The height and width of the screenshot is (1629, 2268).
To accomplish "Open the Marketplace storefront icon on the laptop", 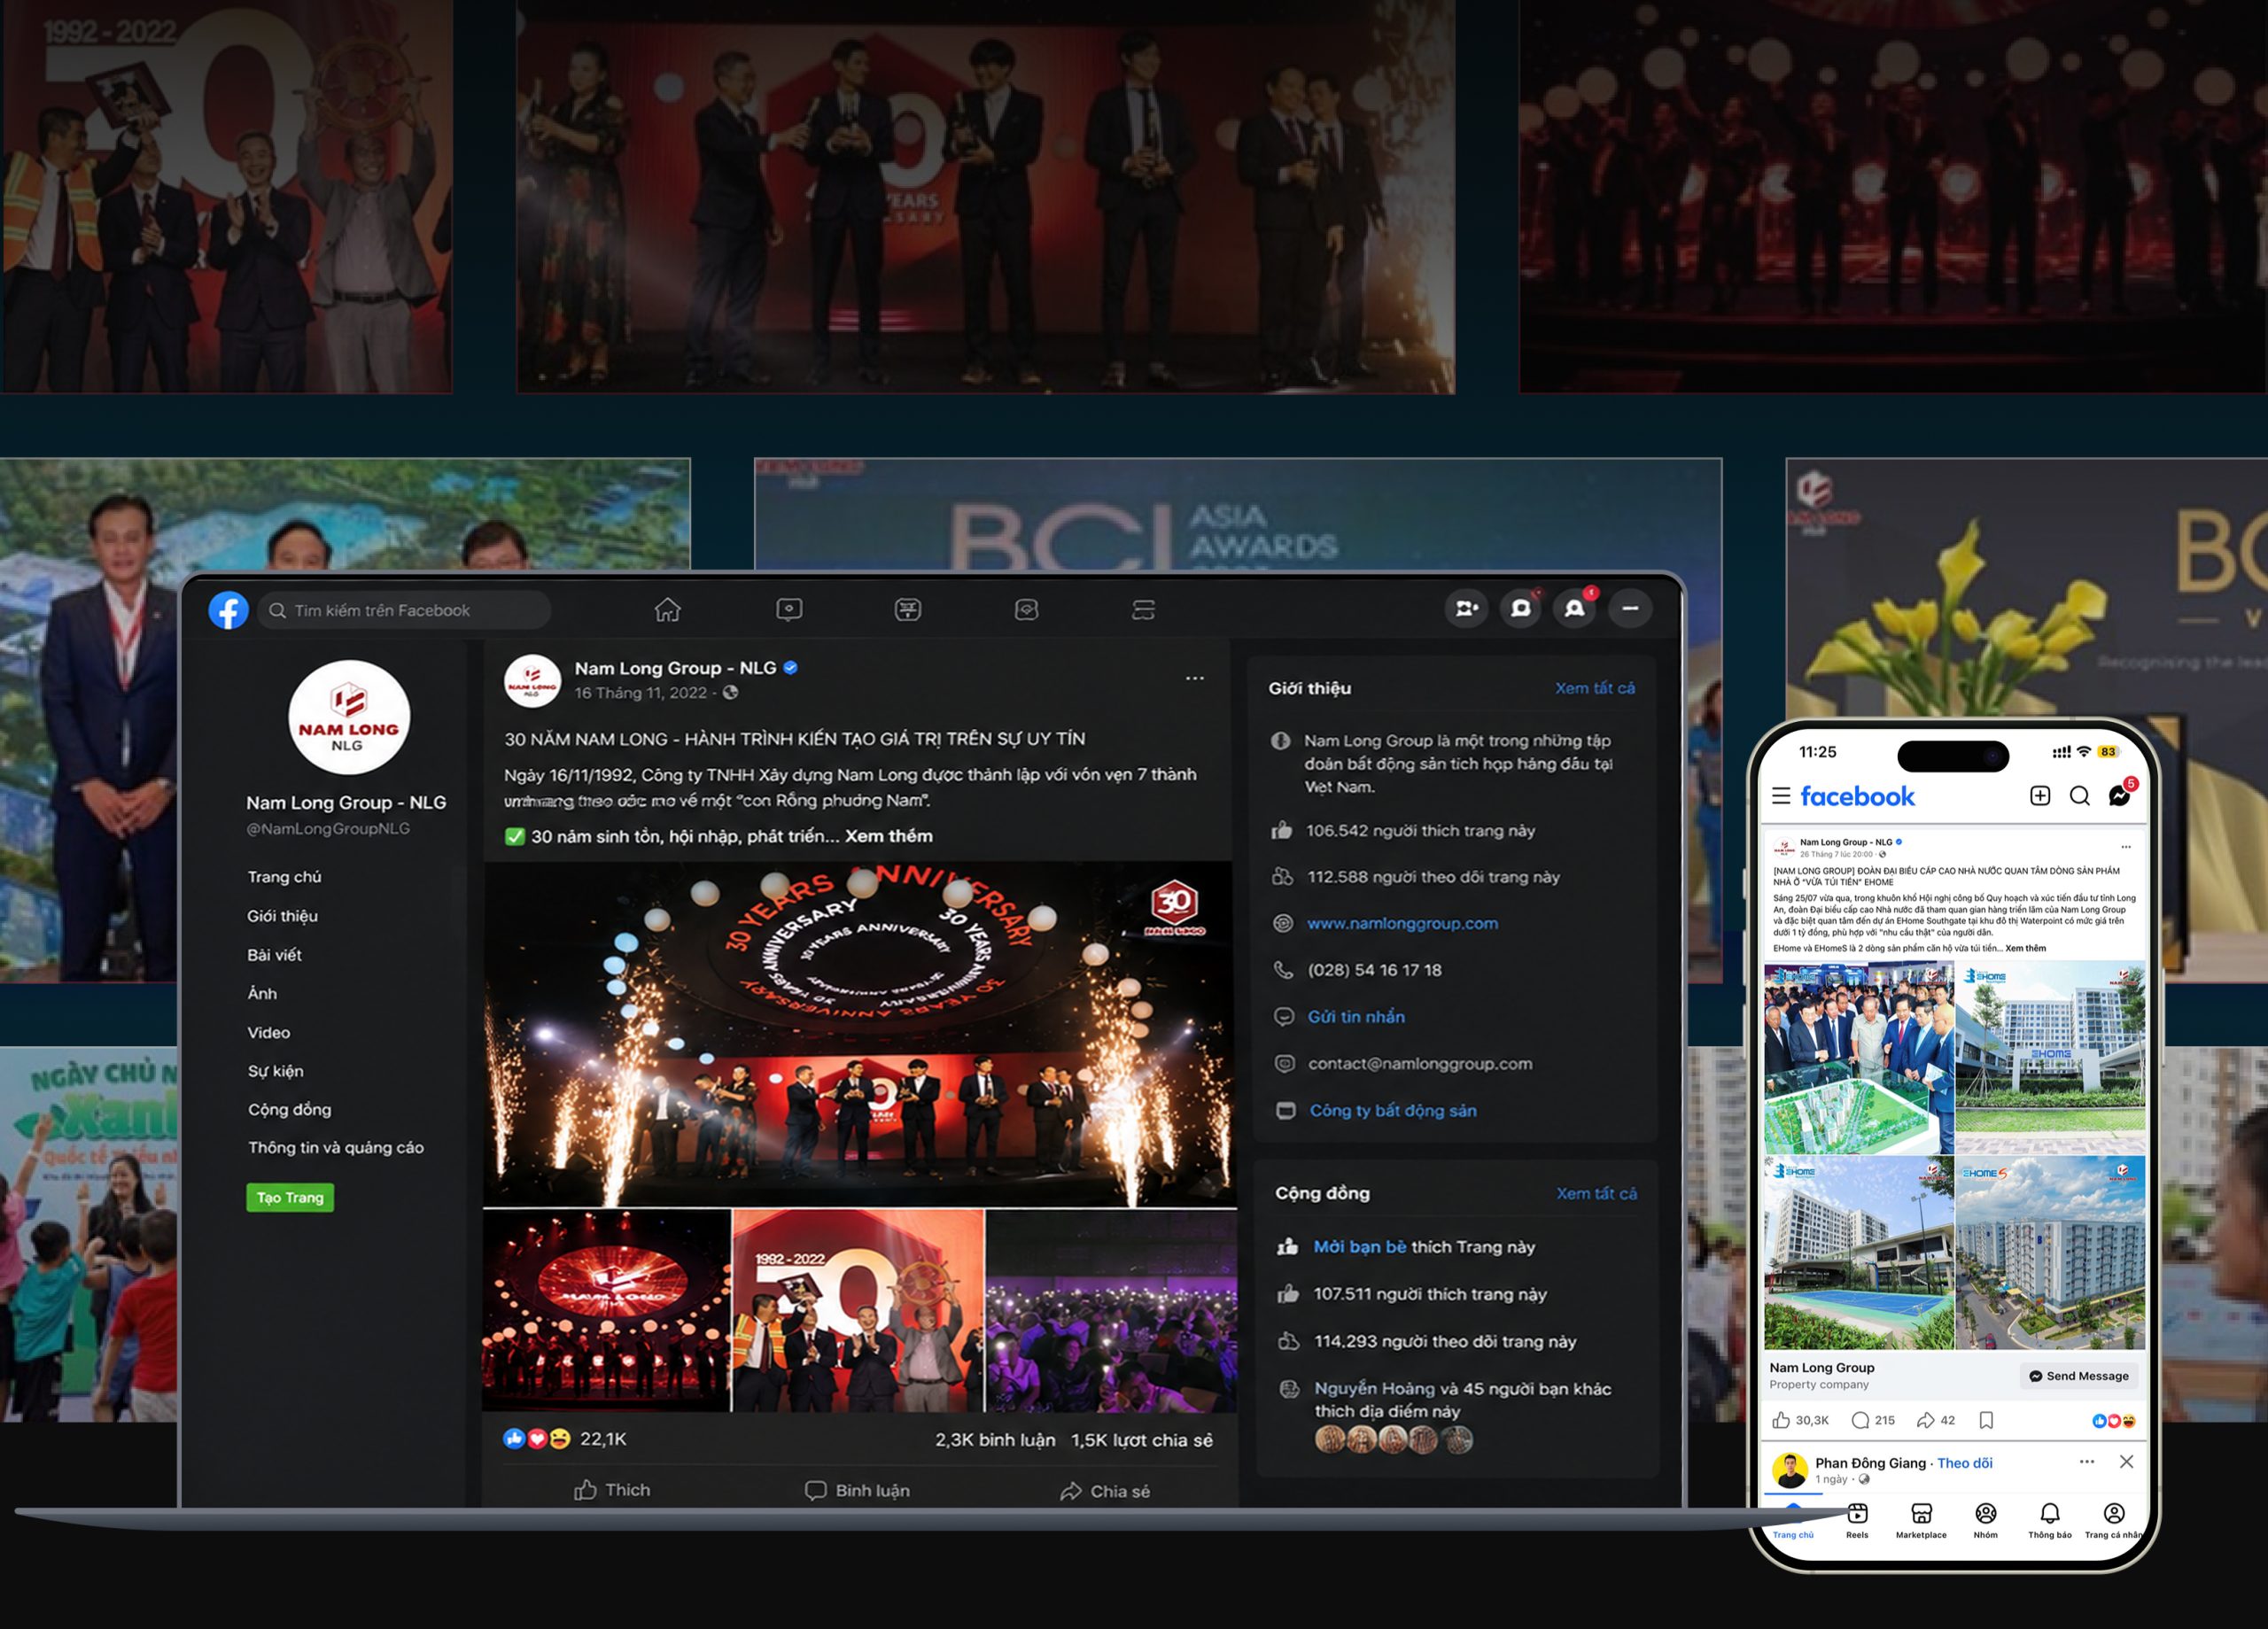I will 908,609.
